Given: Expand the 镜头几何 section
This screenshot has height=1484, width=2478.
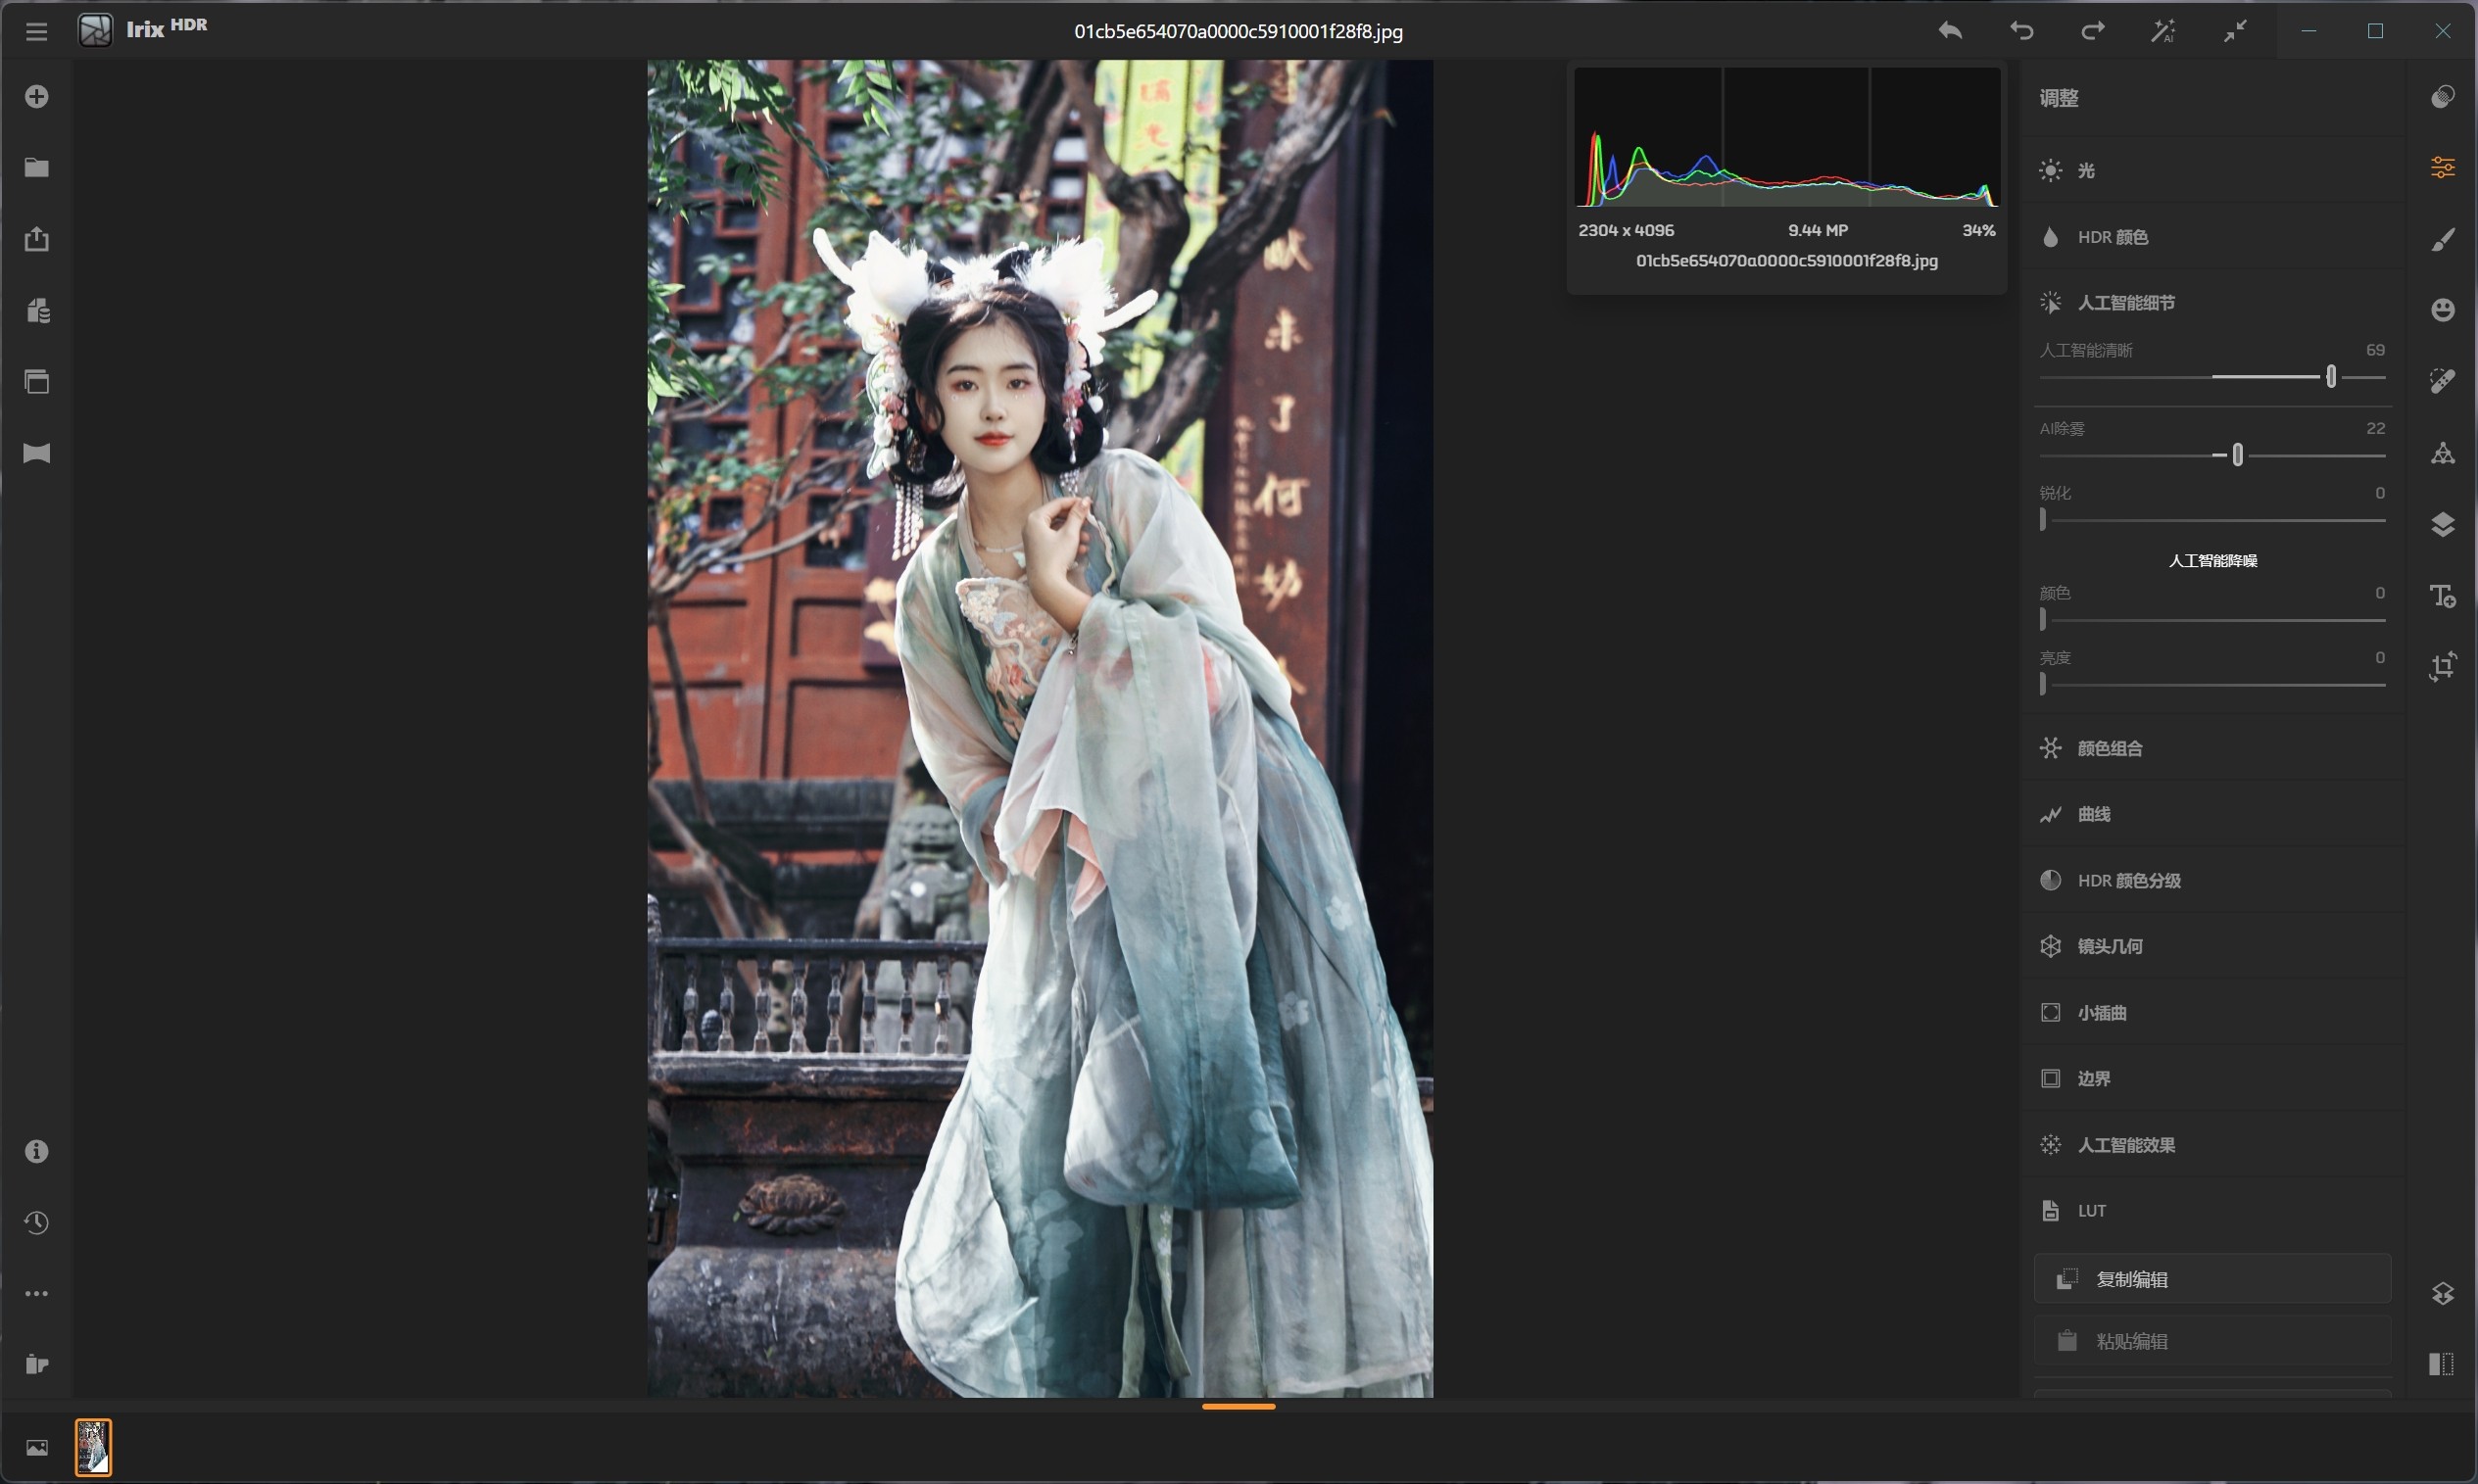Looking at the screenshot, I should point(2212,946).
